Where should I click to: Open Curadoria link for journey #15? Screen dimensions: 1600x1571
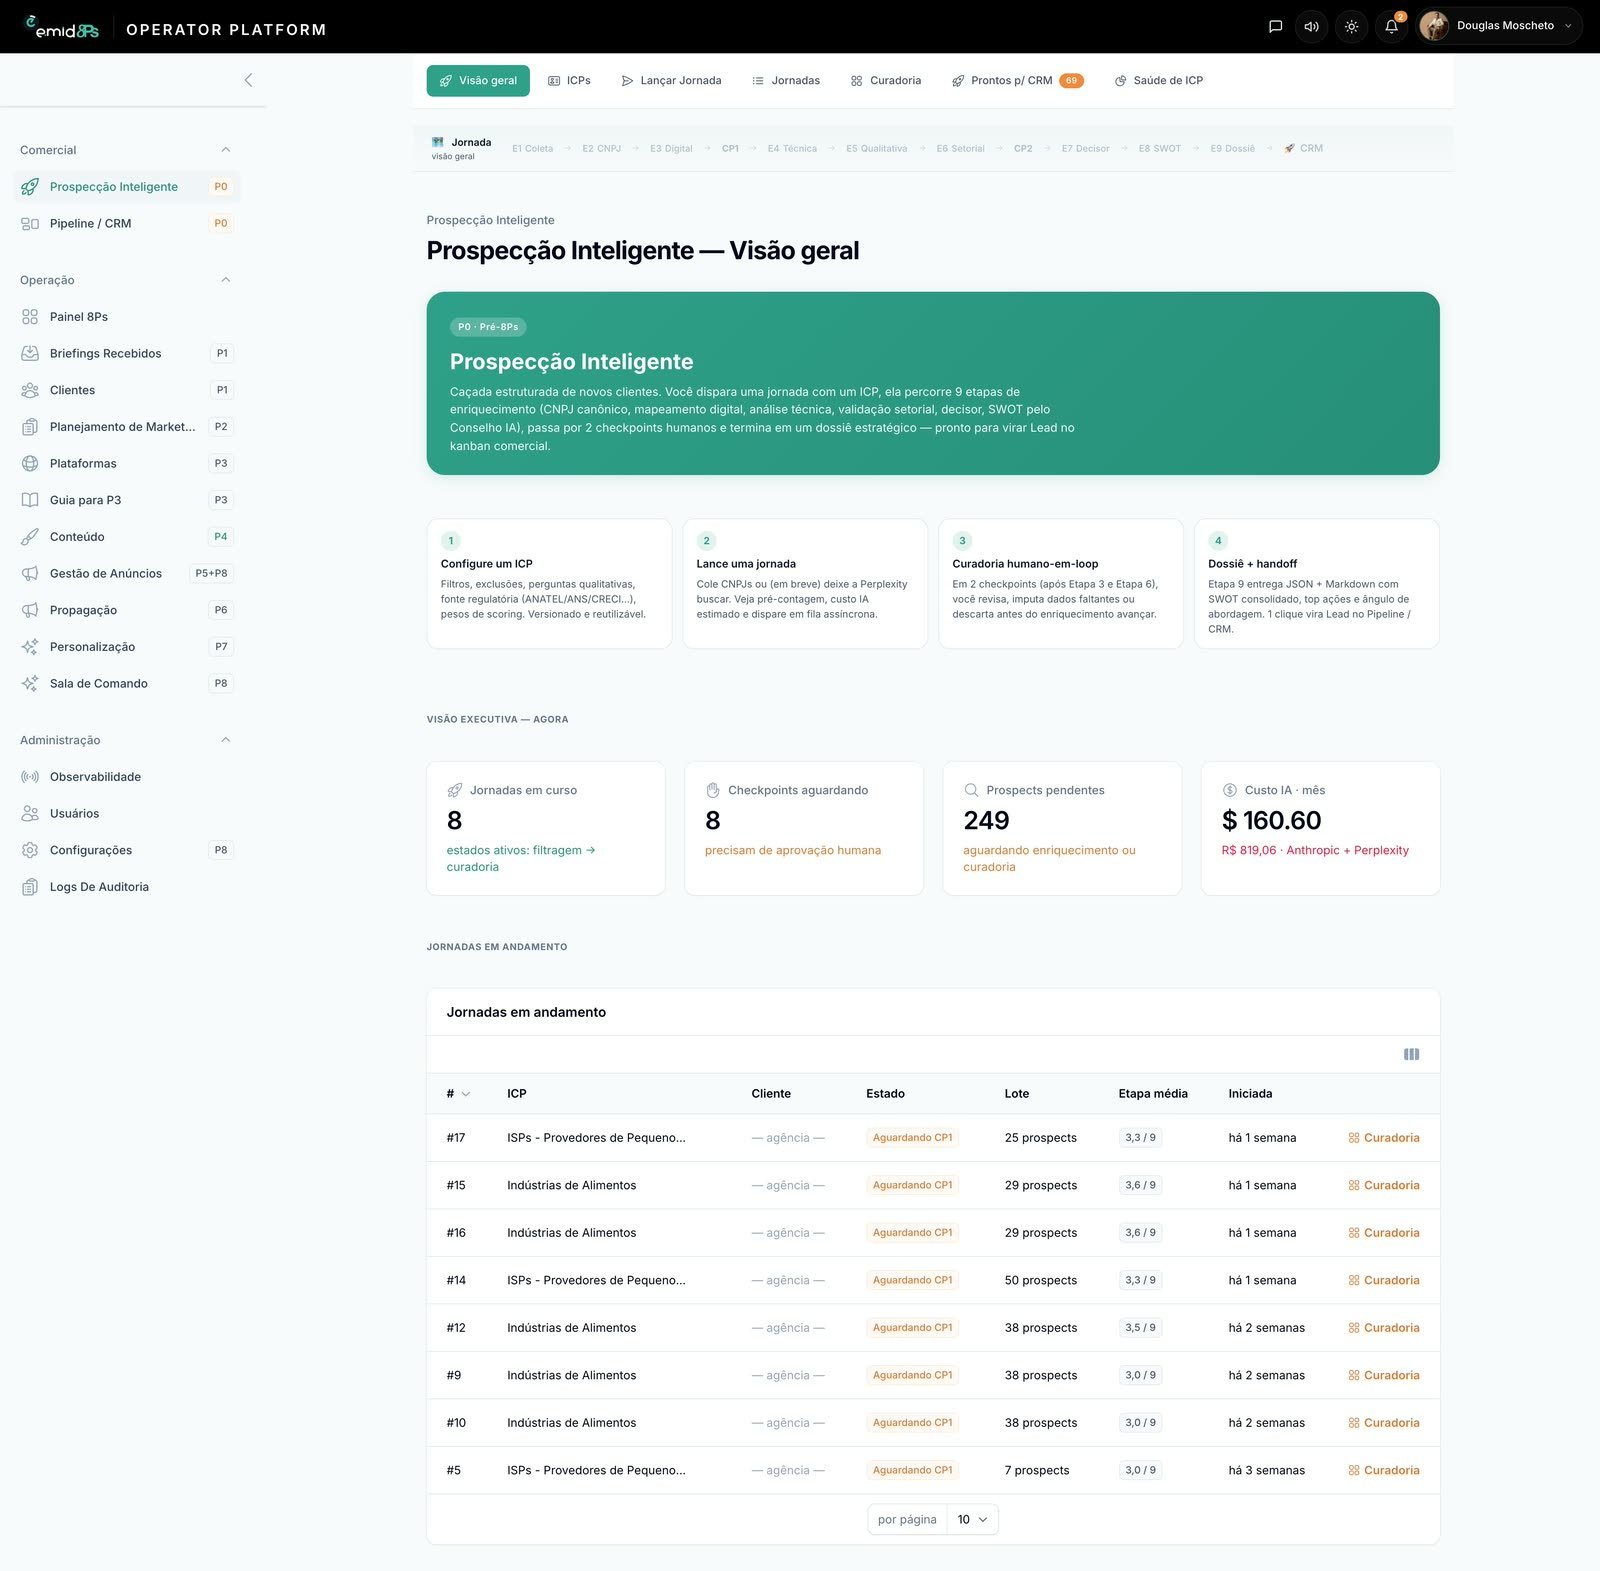pos(1383,1186)
